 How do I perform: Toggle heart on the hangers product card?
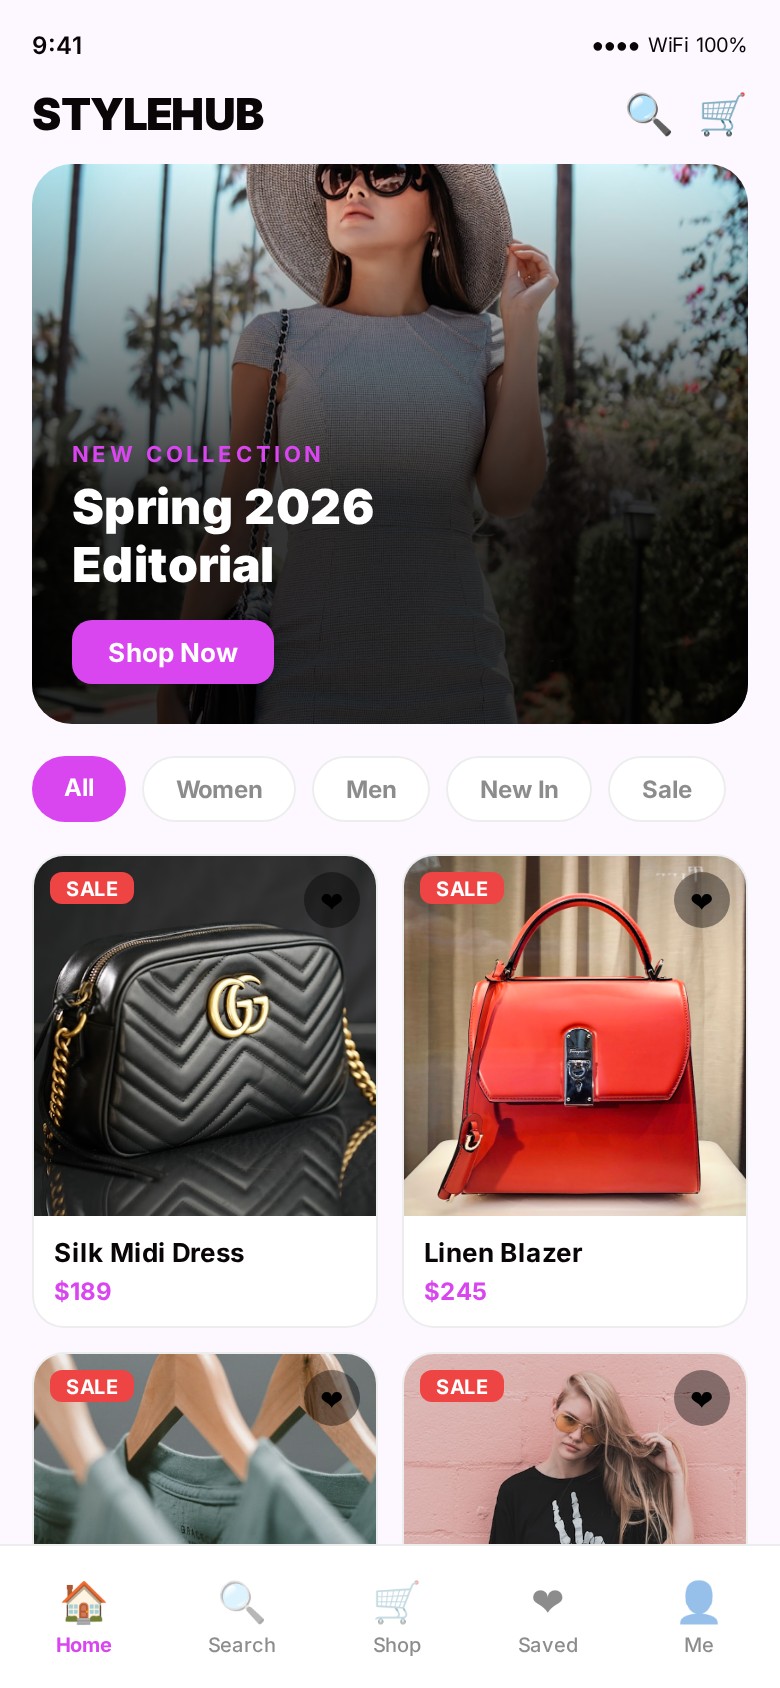[x=332, y=1398]
